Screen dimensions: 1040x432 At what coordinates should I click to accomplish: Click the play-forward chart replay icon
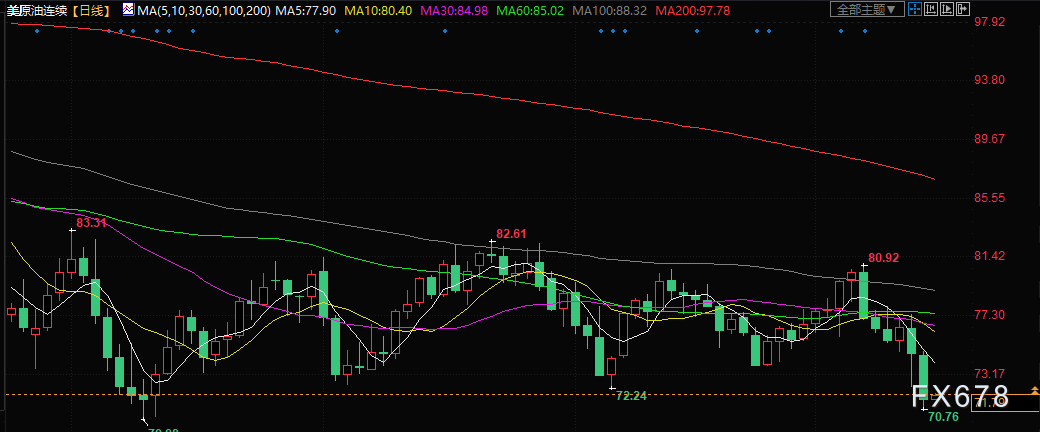point(947,9)
